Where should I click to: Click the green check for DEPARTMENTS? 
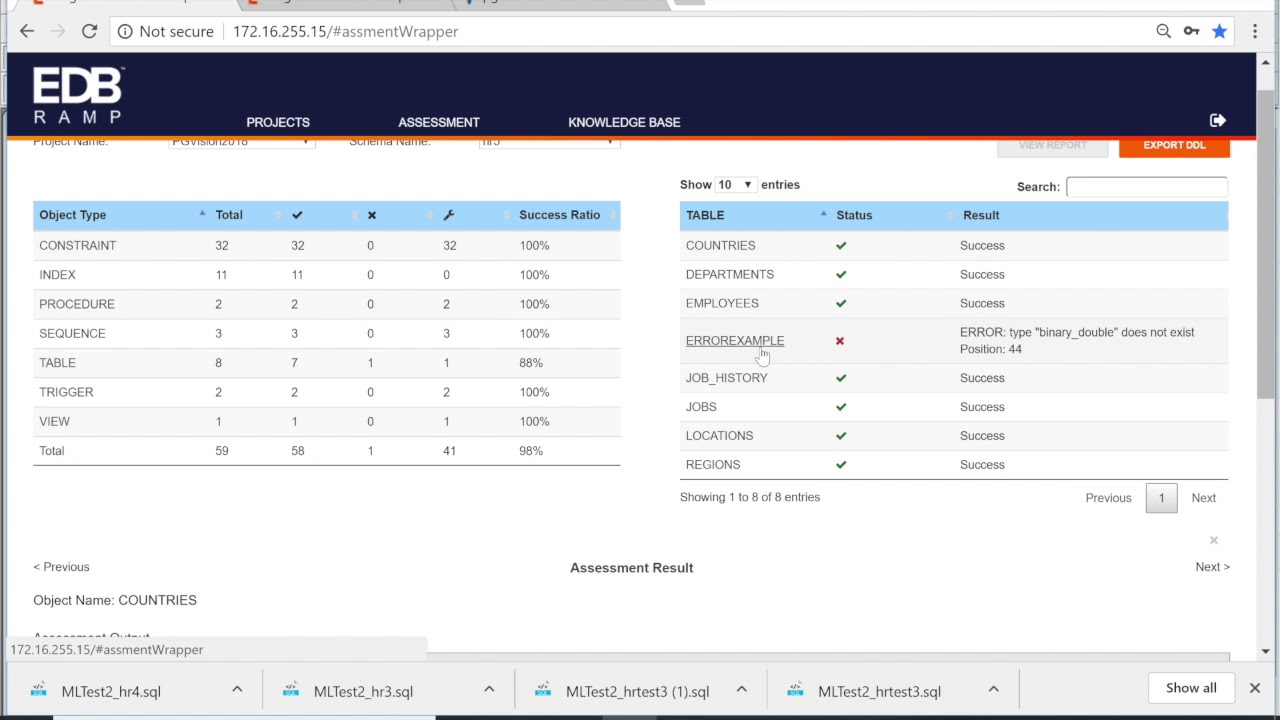pyautogui.click(x=841, y=274)
